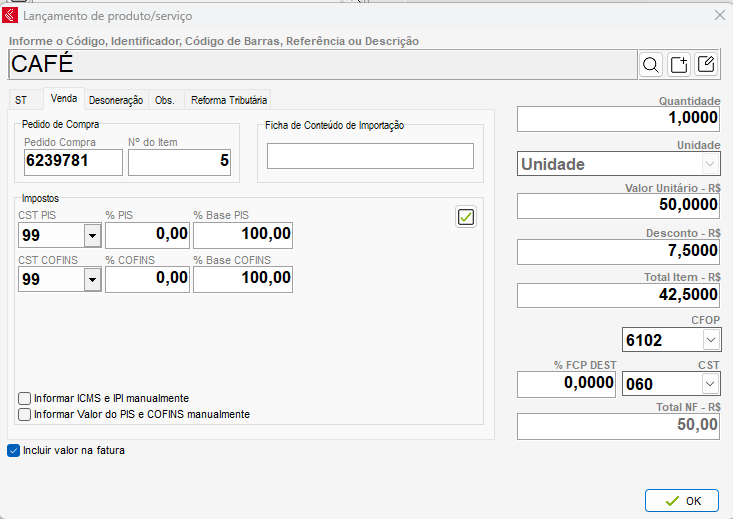Check Informar Valor do PIS e COFINS manualmente
Image resolution: width=733 pixels, height=519 pixels.
25,414
